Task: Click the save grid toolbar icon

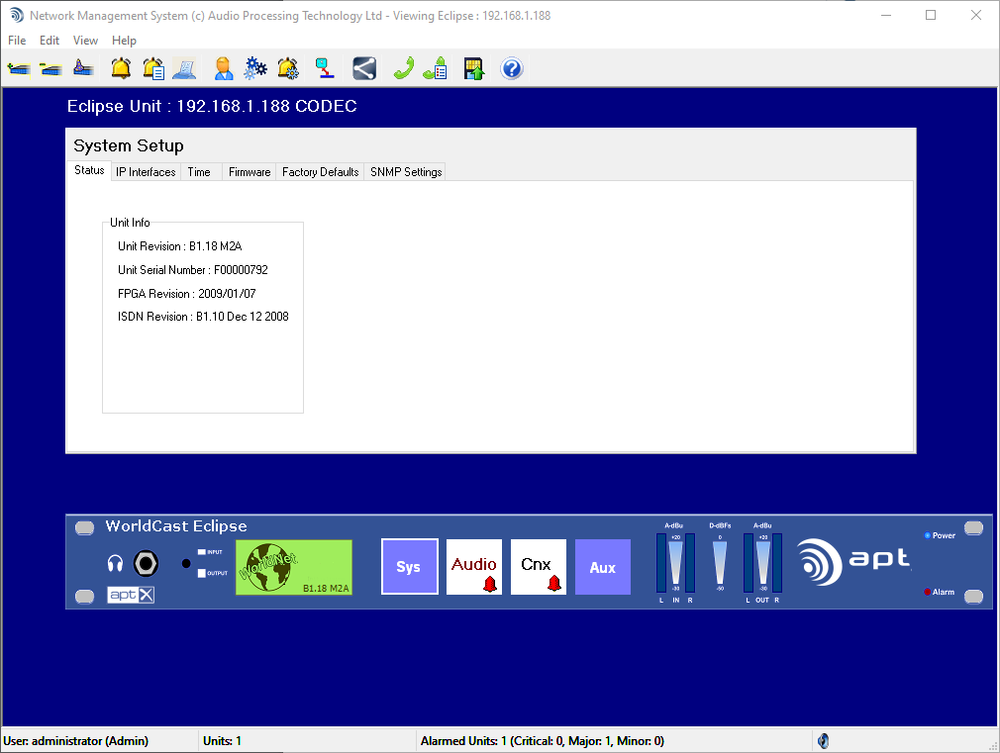Action: (472, 68)
